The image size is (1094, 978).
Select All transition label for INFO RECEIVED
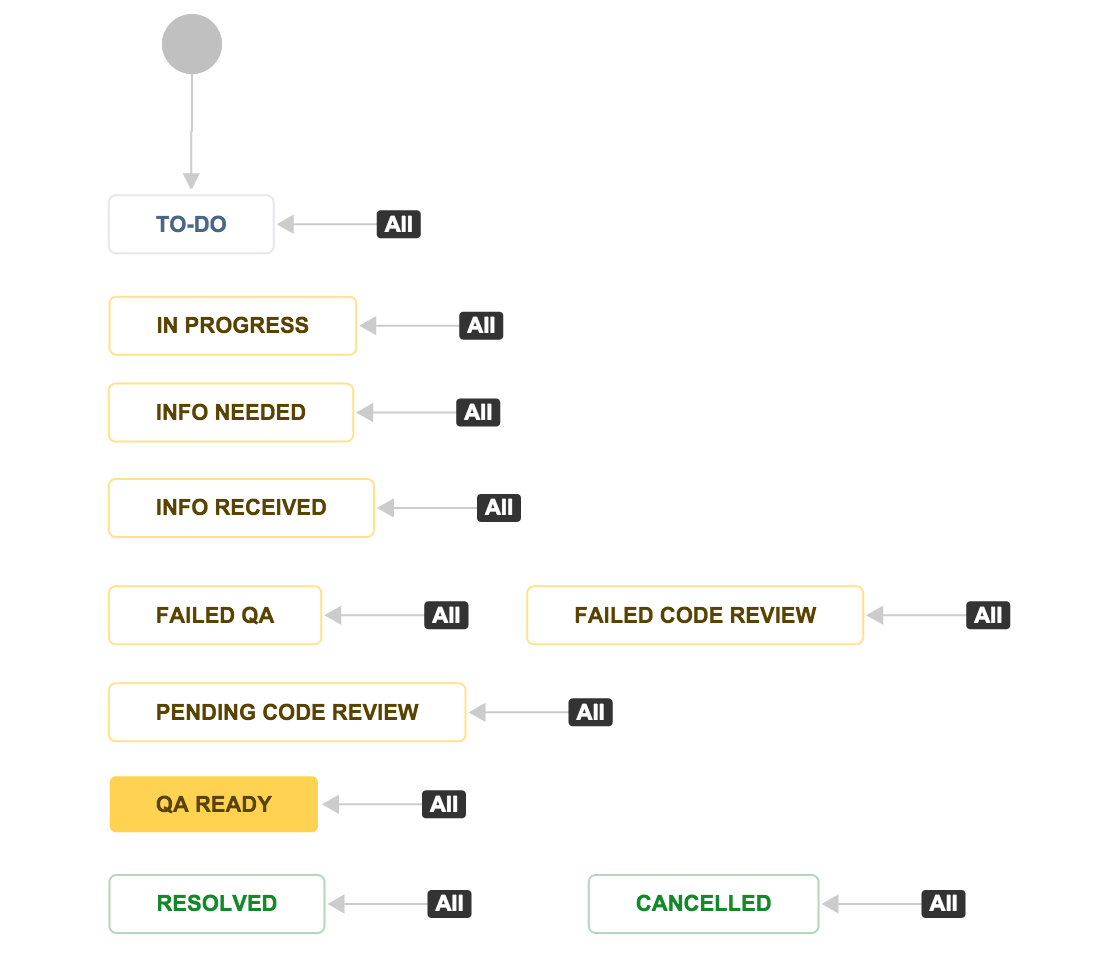499,508
